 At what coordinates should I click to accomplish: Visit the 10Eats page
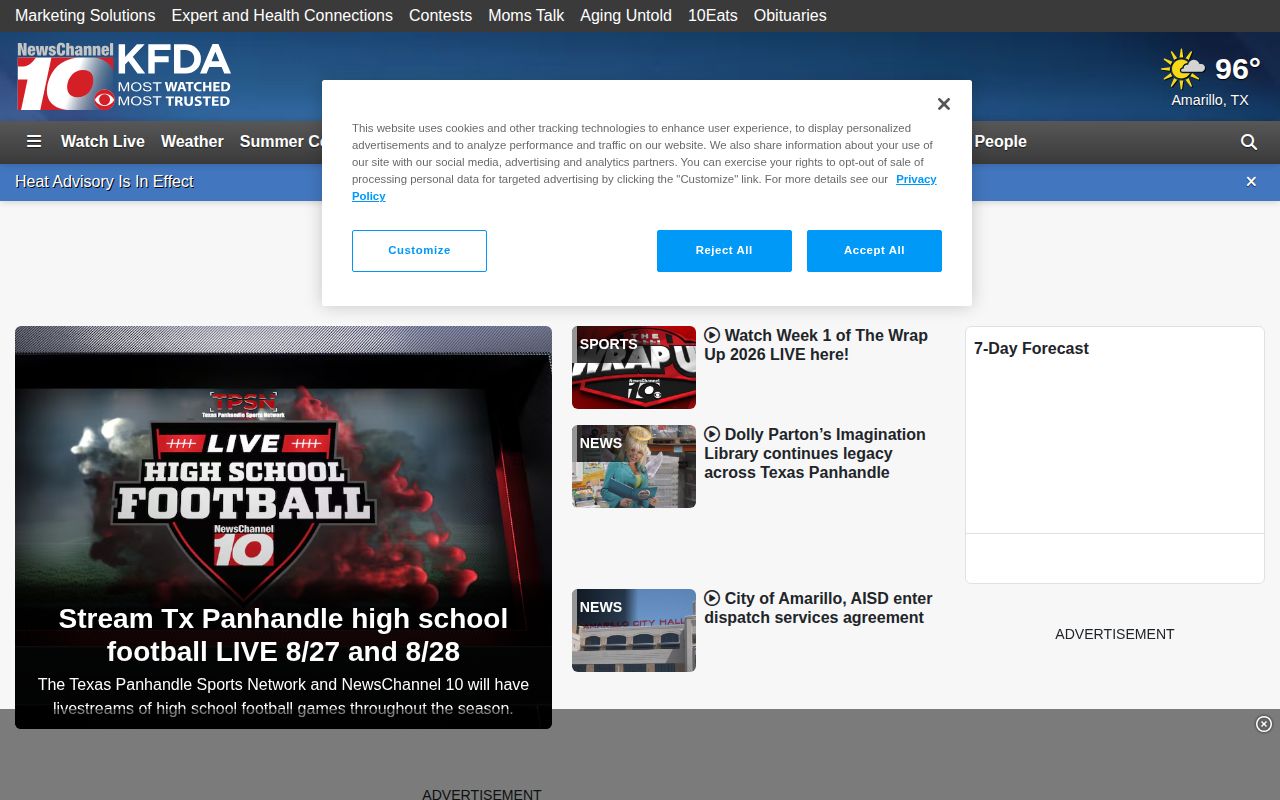point(713,16)
